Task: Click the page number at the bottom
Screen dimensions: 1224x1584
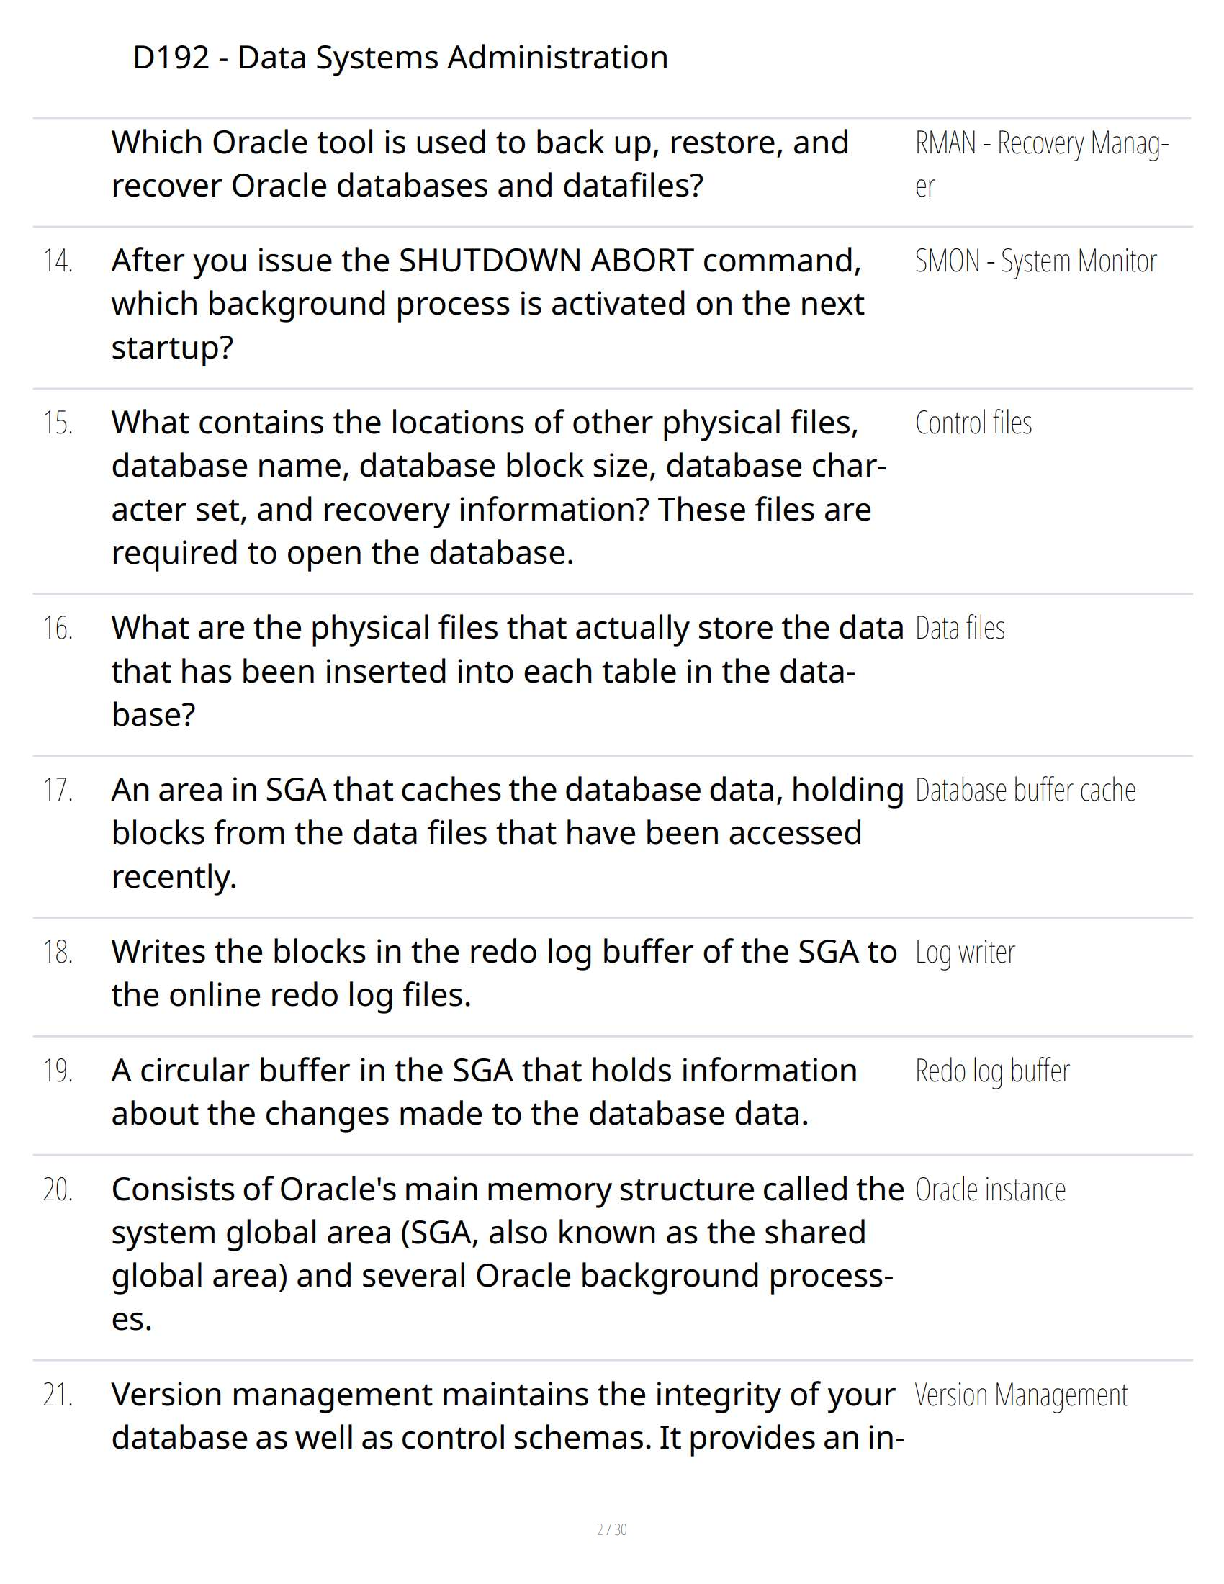Action: [x=611, y=1529]
